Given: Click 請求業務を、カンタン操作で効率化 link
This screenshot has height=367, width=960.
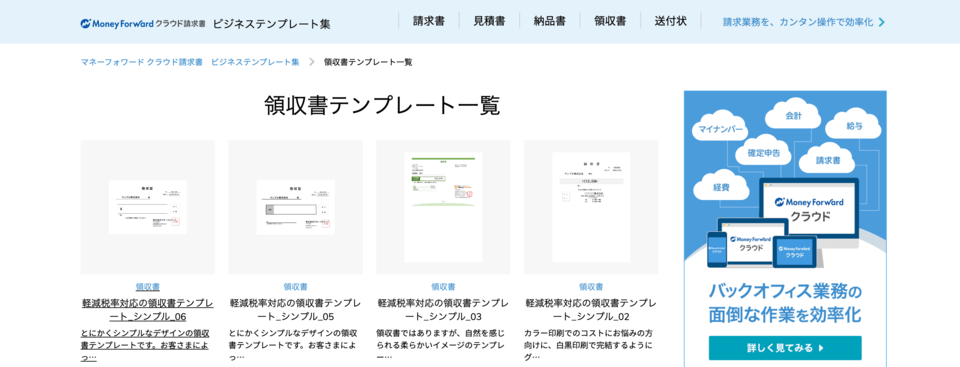Looking at the screenshot, I should click(x=798, y=22).
